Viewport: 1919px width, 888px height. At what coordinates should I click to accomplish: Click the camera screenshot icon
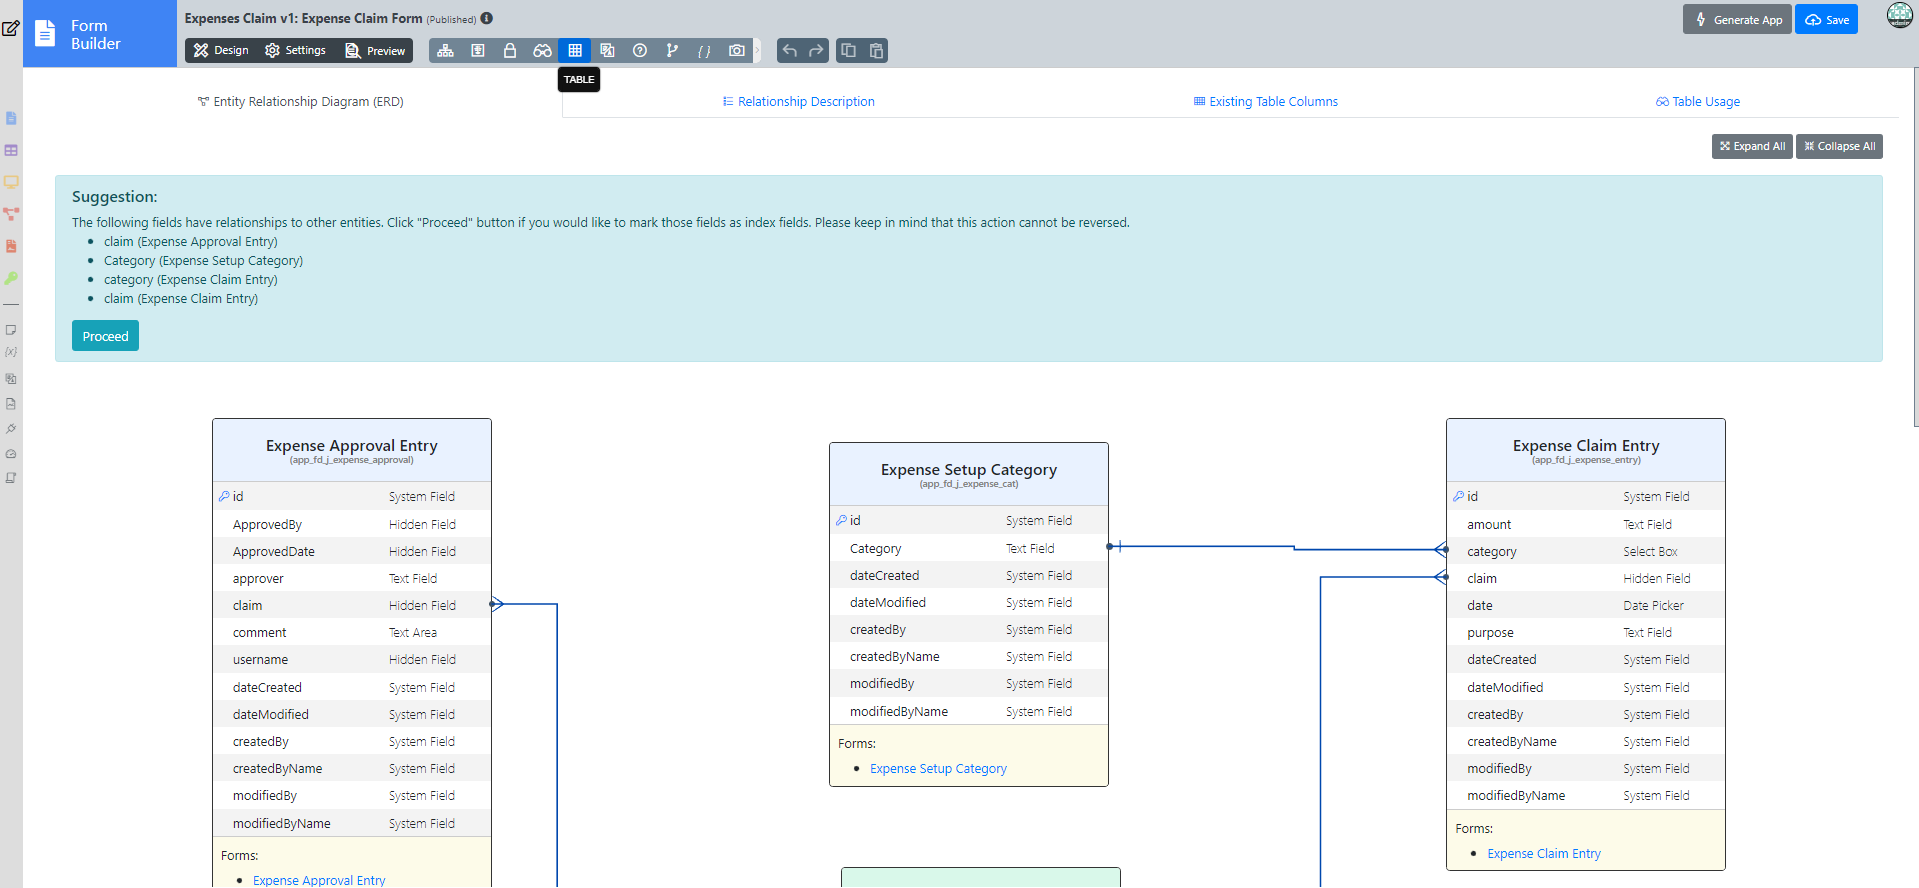pos(737,51)
